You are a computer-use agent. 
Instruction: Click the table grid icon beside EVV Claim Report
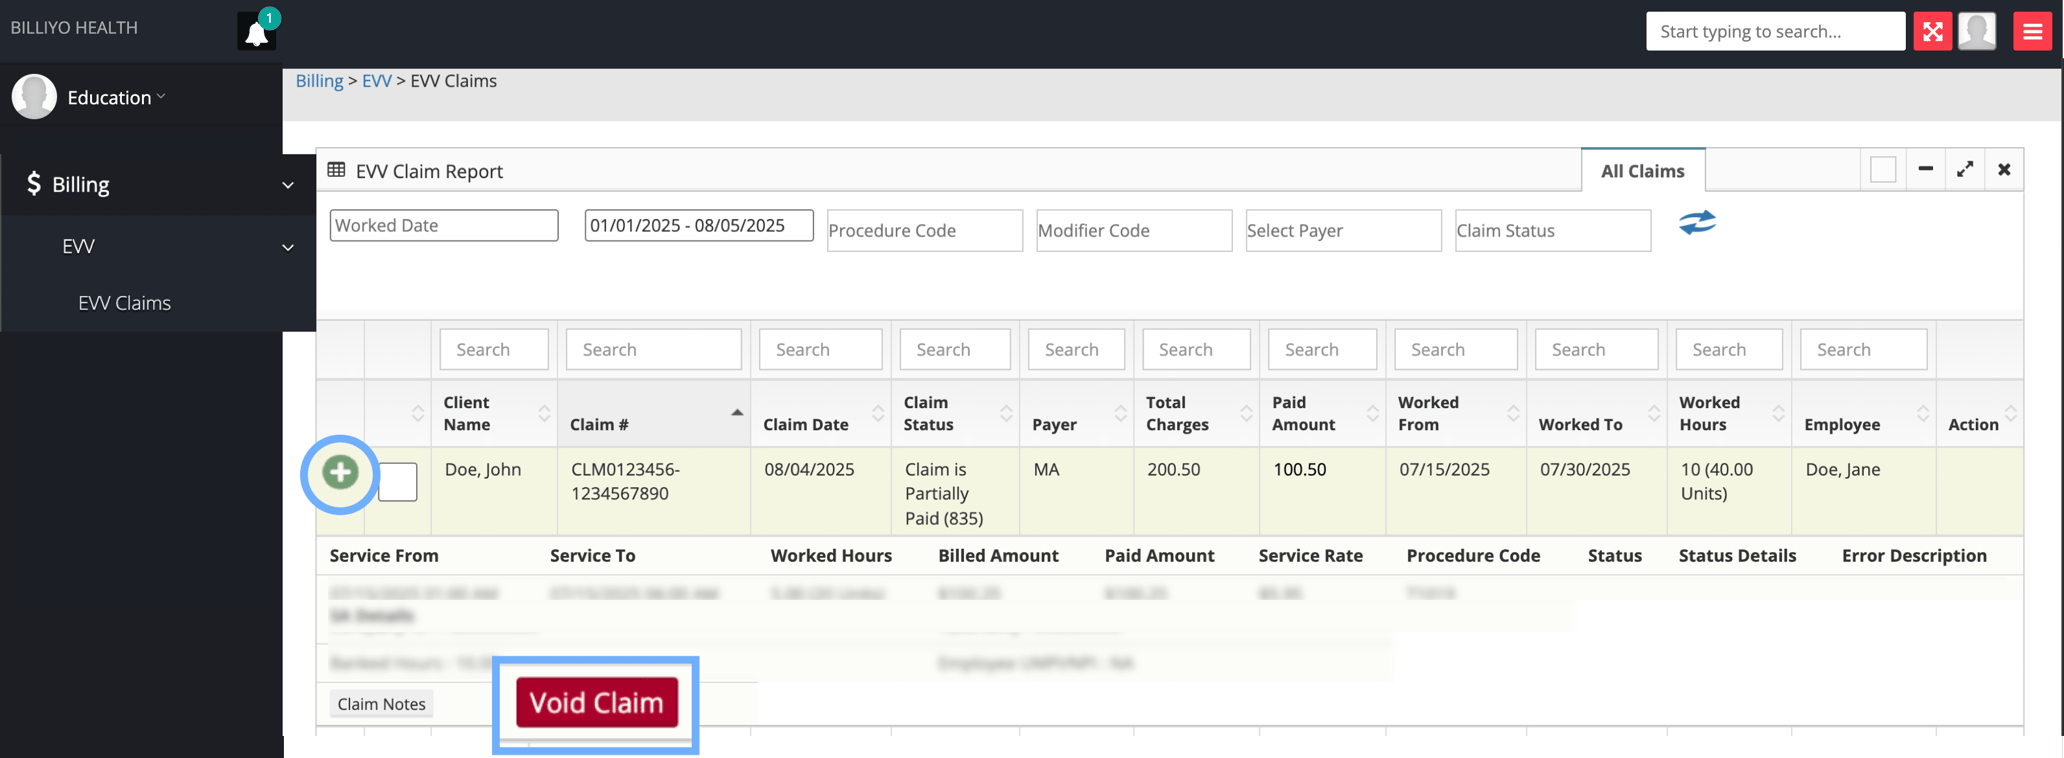[x=337, y=170]
